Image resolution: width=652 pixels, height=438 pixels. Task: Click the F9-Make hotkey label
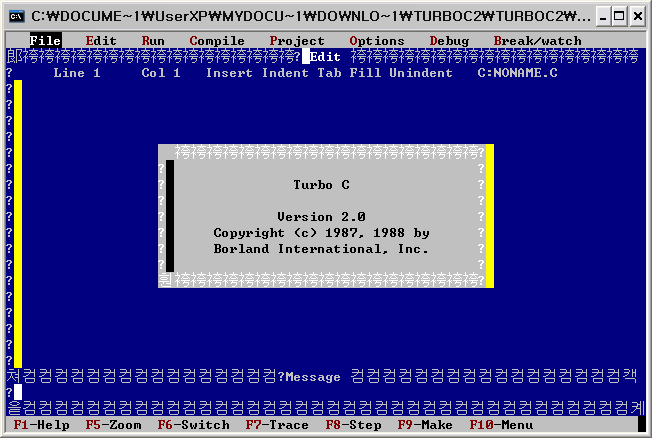(x=425, y=425)
